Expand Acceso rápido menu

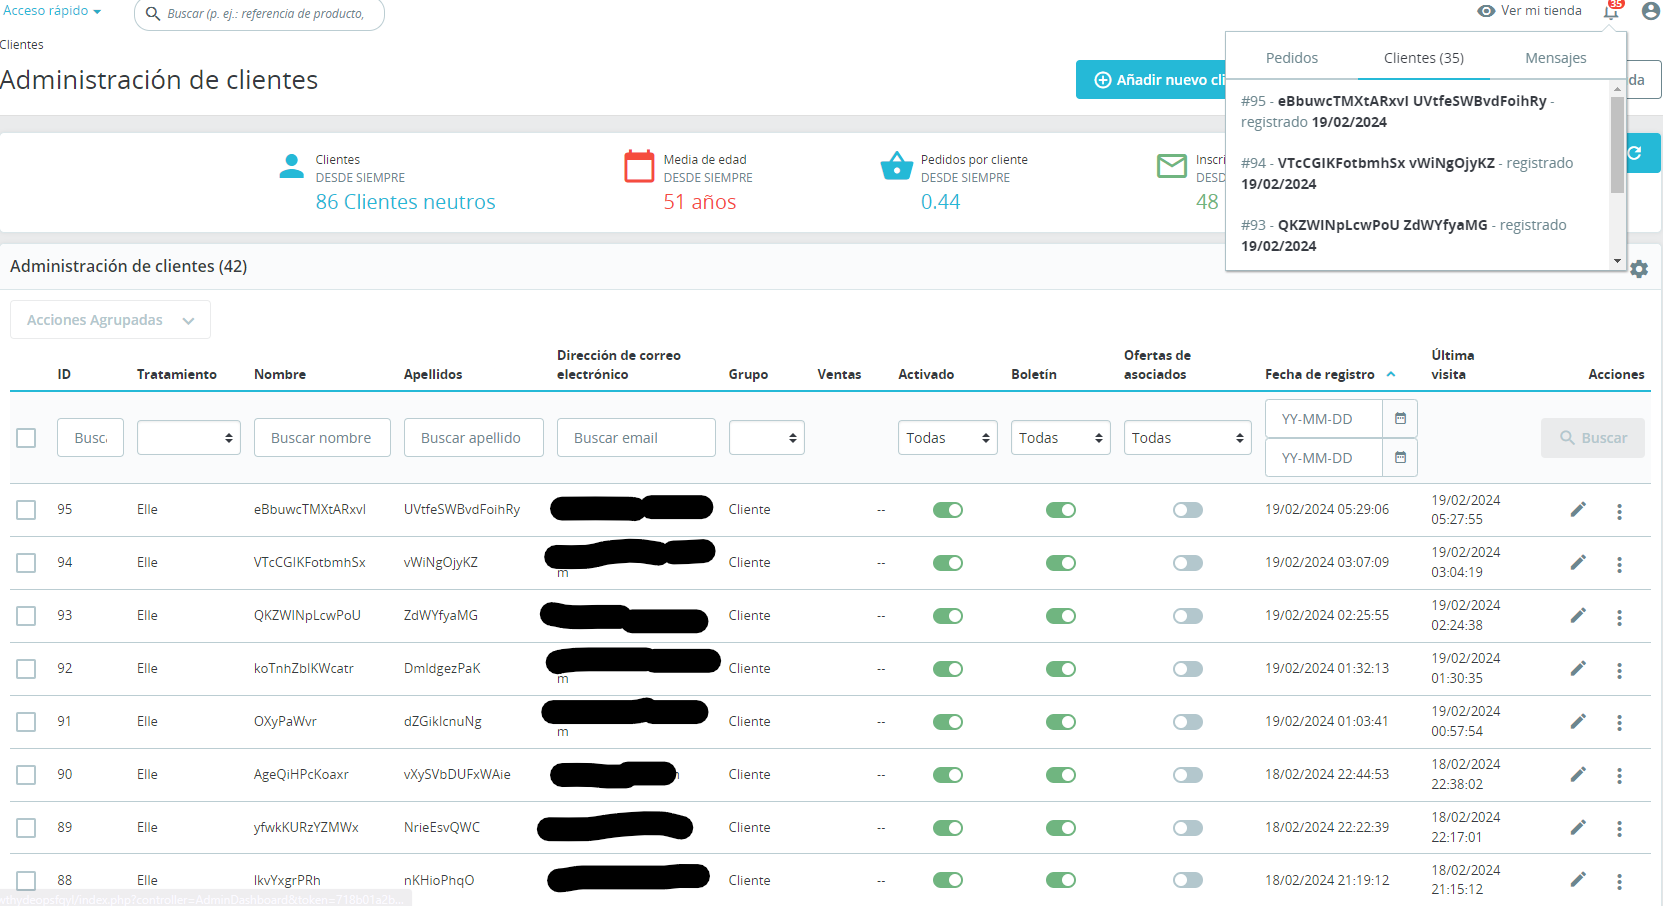coord(52,11)
